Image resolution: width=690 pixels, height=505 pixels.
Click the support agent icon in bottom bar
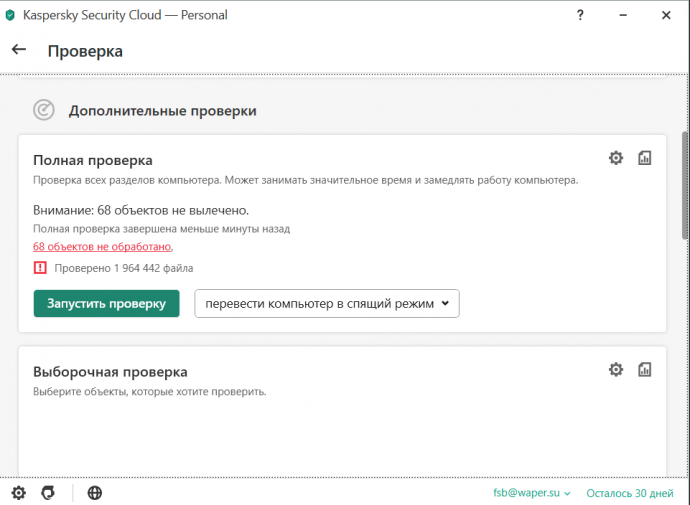(48, 493)
